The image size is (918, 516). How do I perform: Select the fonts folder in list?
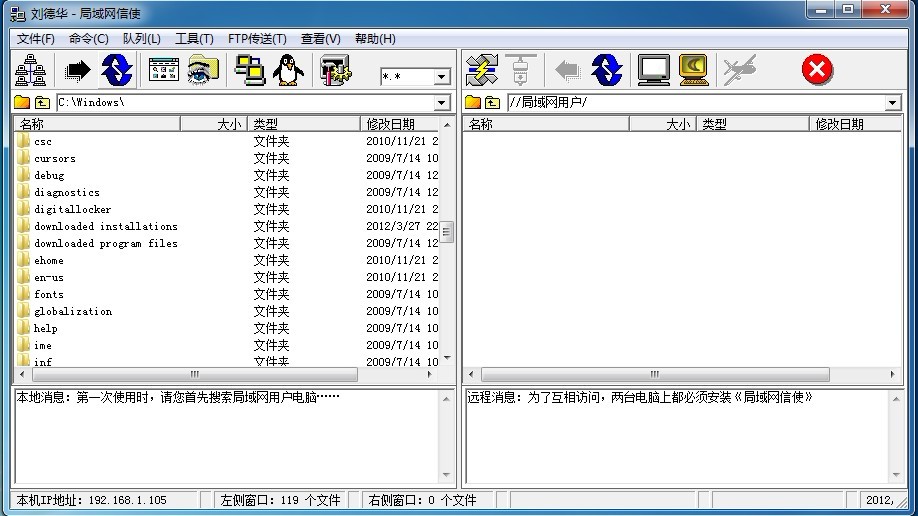tap(49, 294)
